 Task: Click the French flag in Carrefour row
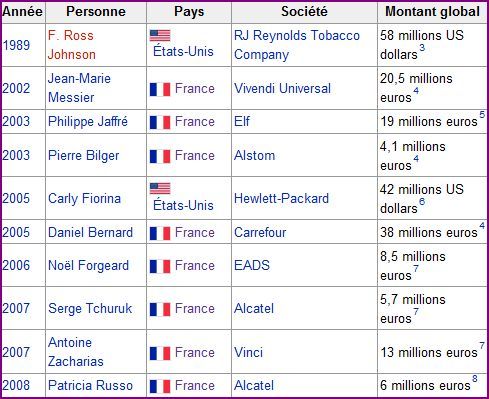tap(160, 233)
